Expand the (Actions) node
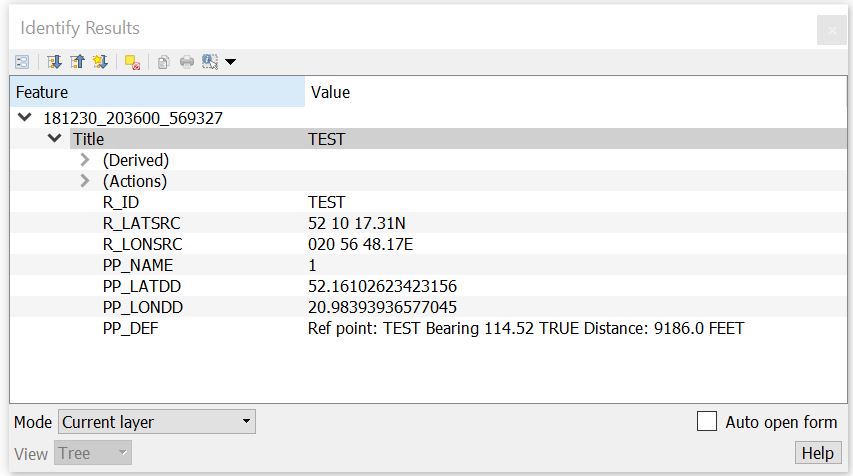This screenshot has width=853, height=476. coord(84,181)
